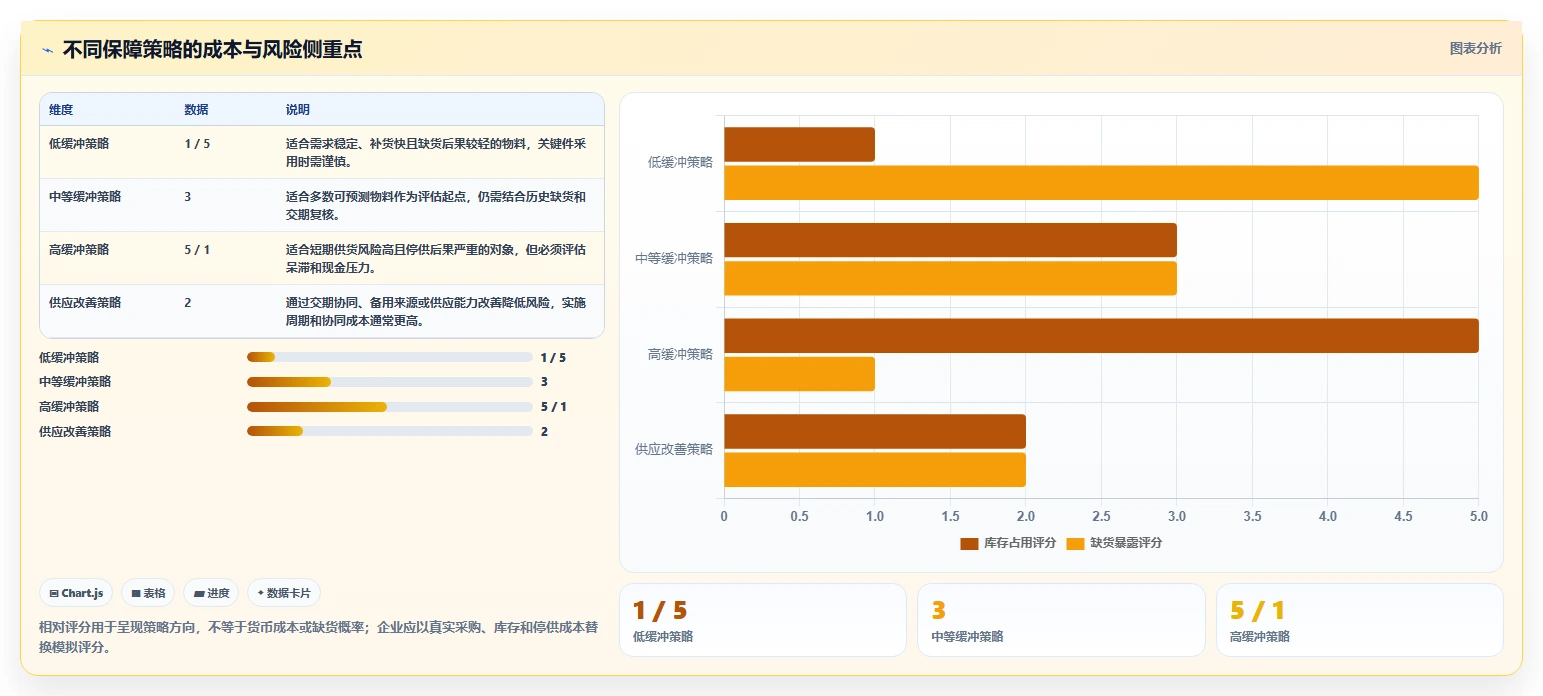Screen dimensions: 1543x696
Task: Toggle the 缺货暴露评分 legend item
Action: point(1114,543)
